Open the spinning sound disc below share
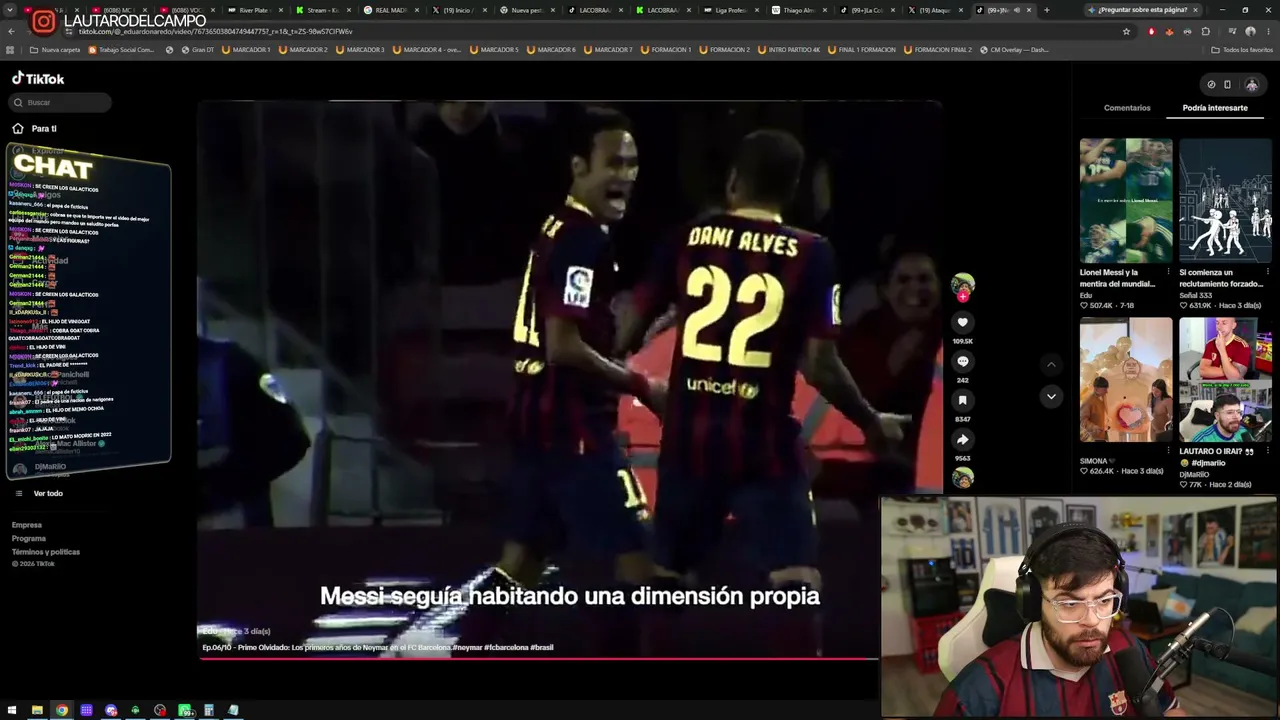The image size is (1280, 720). pos(963,477)
